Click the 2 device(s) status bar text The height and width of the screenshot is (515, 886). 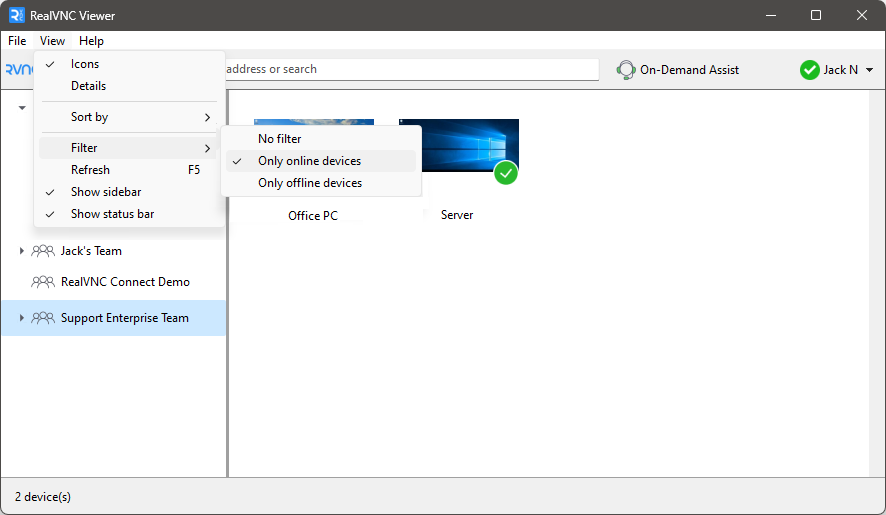pyautogui.click(x=43, y=497)
